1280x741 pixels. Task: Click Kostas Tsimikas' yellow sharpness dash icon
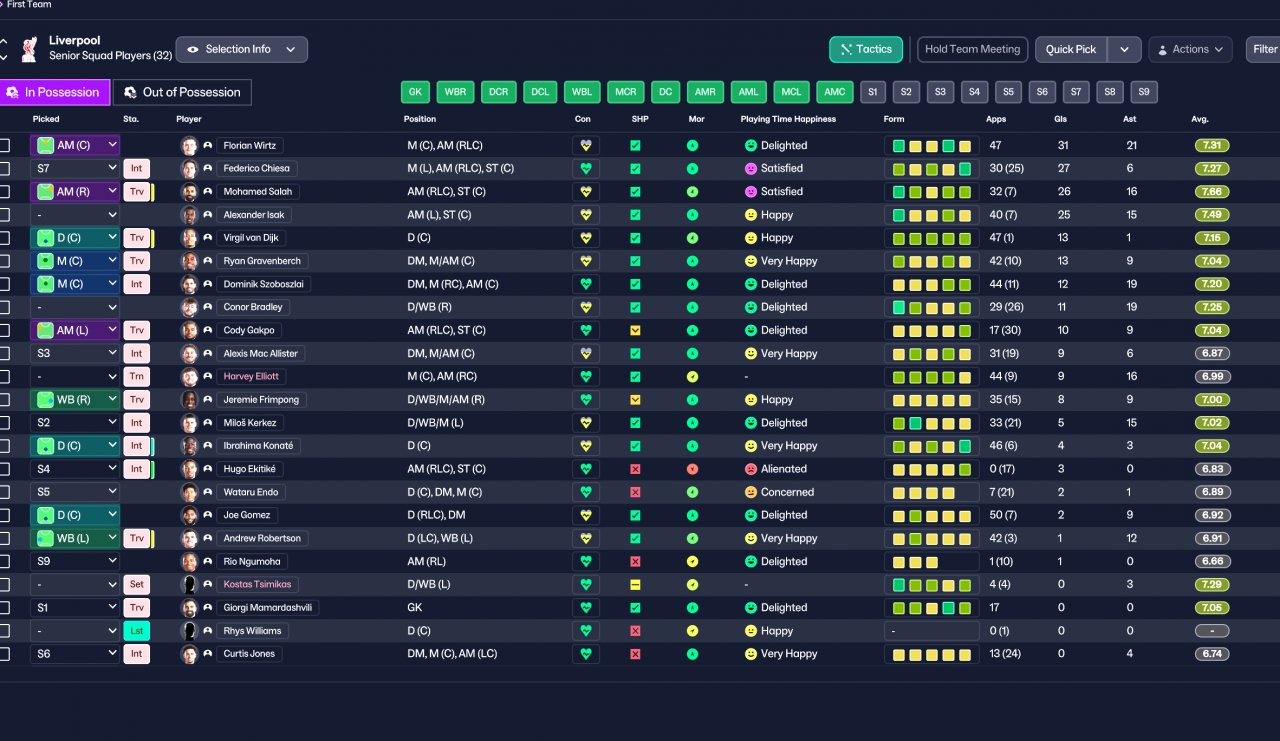click(x=635, y=584)
